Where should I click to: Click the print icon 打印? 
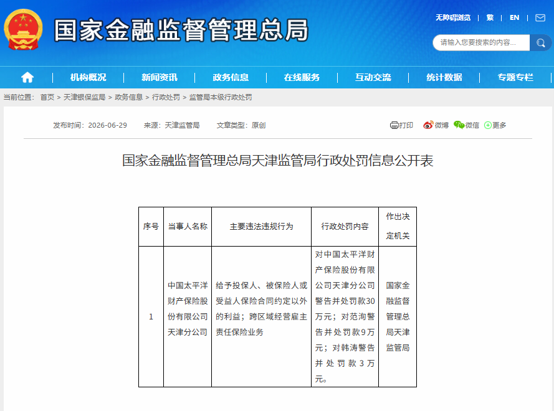[x=401, y=125]
